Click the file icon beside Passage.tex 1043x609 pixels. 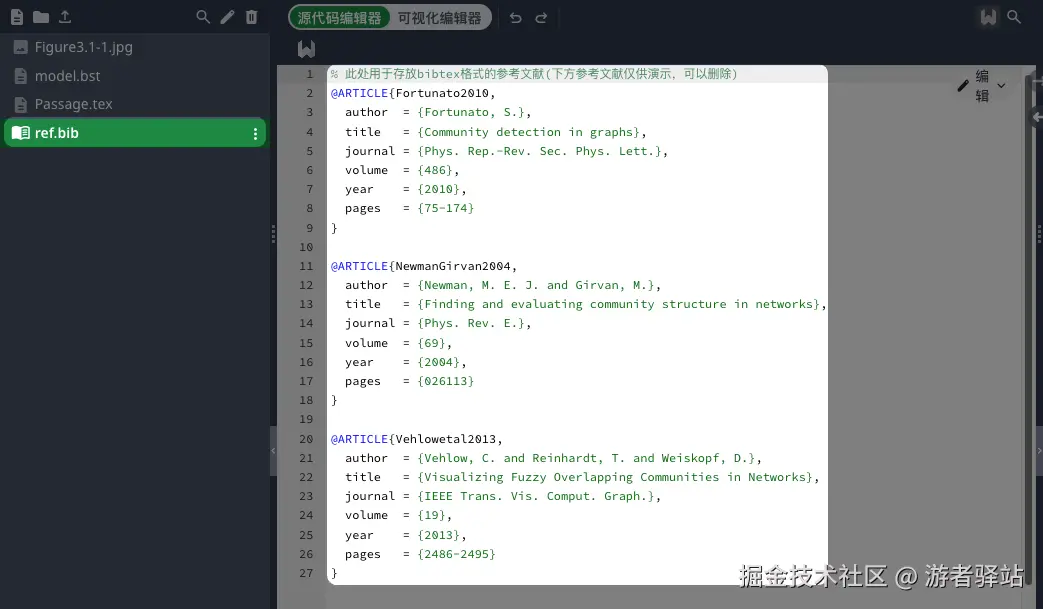click(21, 104)
